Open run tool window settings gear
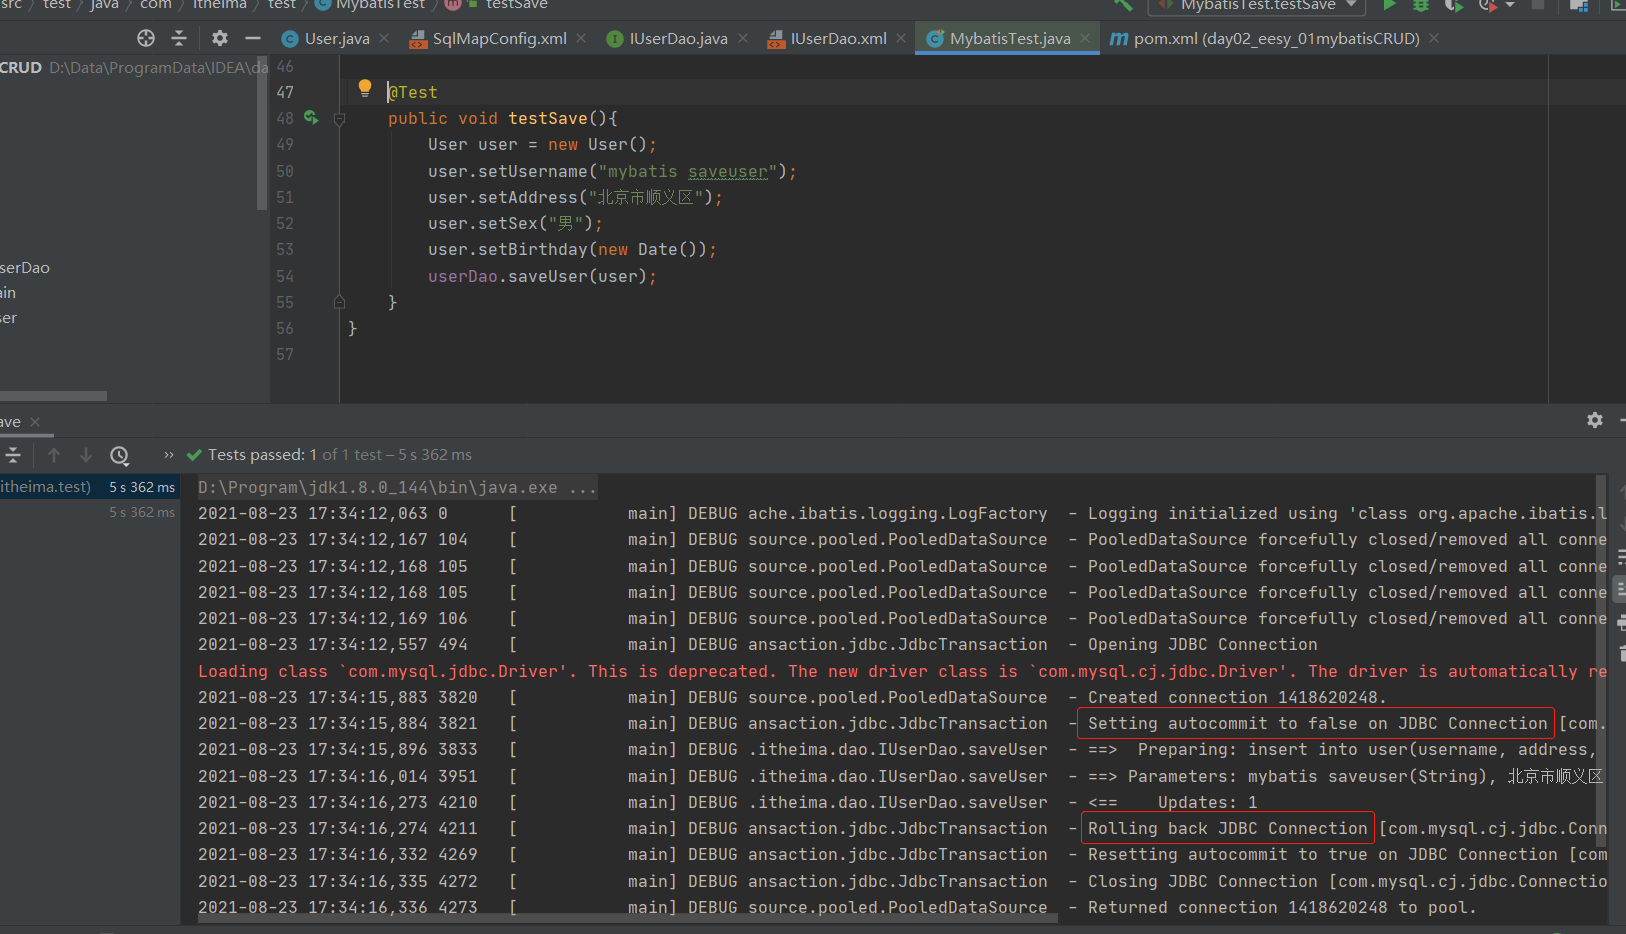The image size is (1626, 934). (1595, 420)
